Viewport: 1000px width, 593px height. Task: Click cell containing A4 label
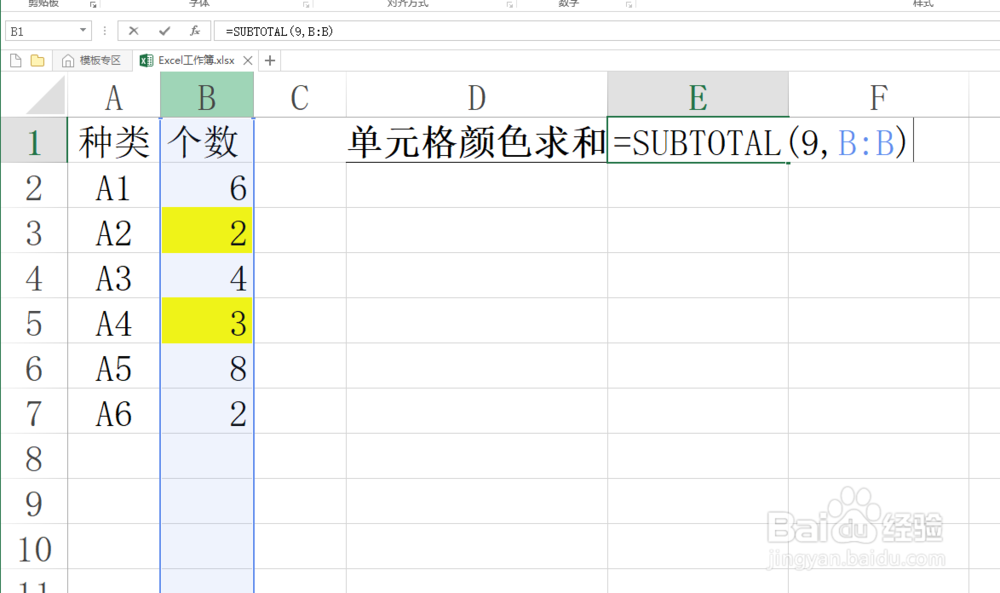[x=114, y=321]
